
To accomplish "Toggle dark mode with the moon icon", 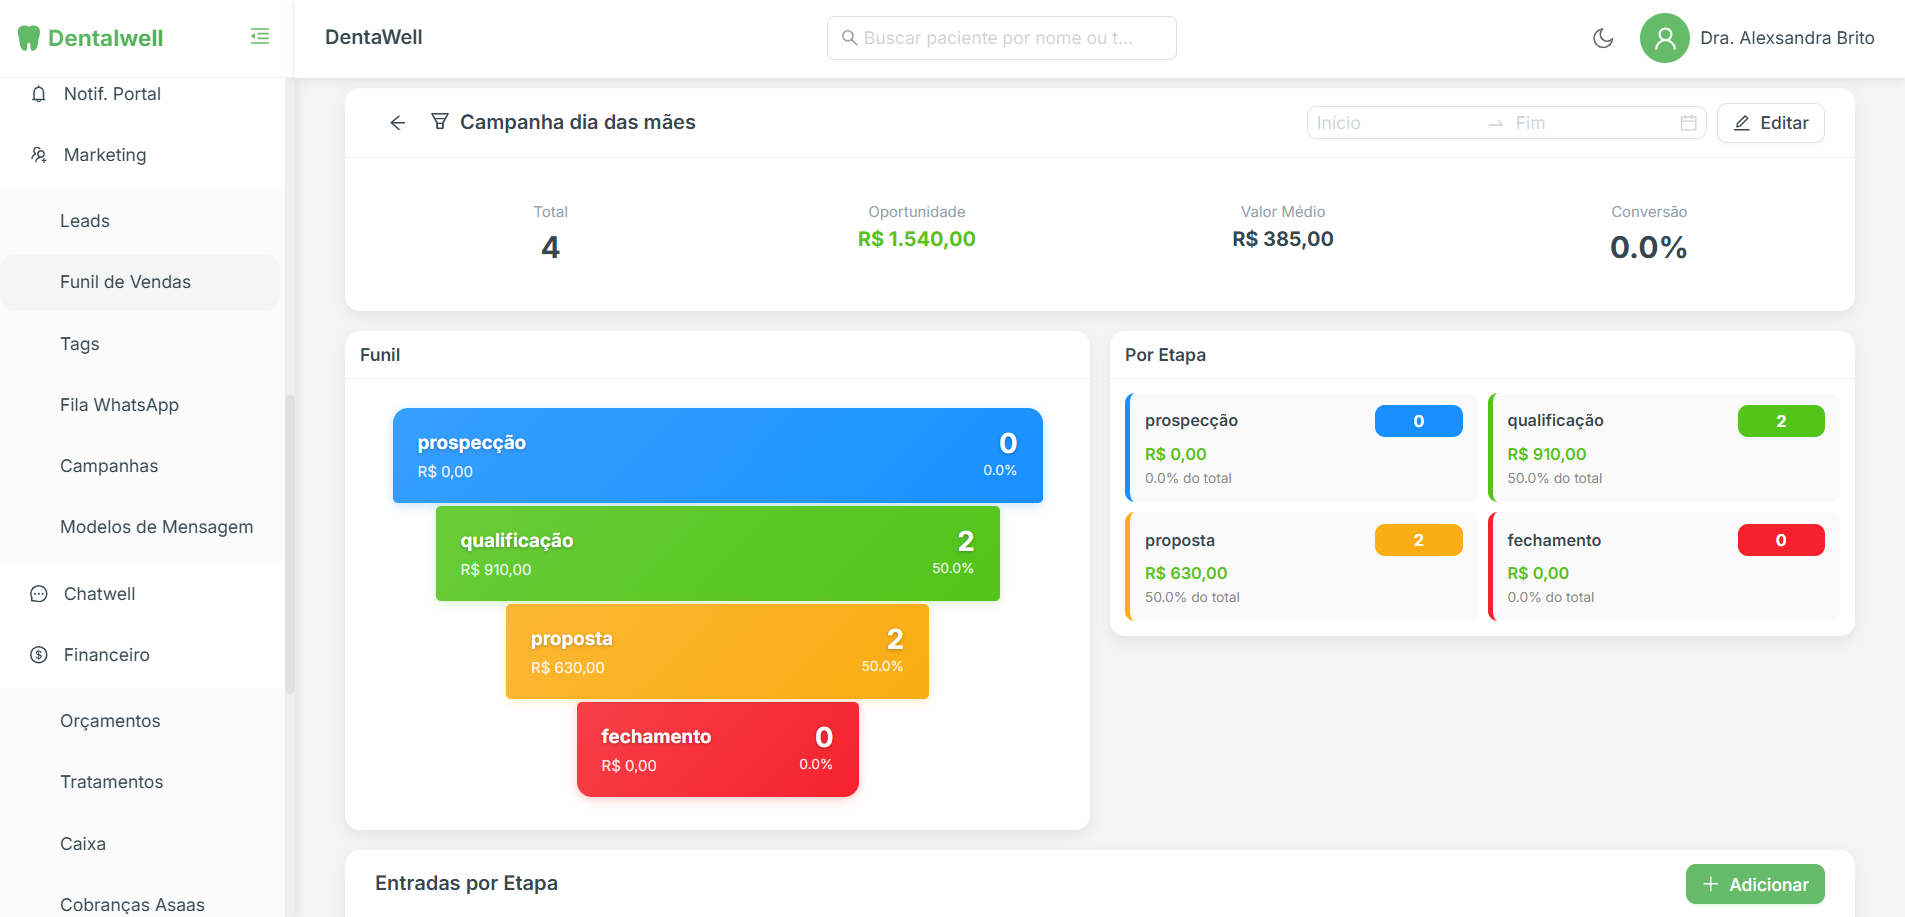I will (x=1603, y=38).
